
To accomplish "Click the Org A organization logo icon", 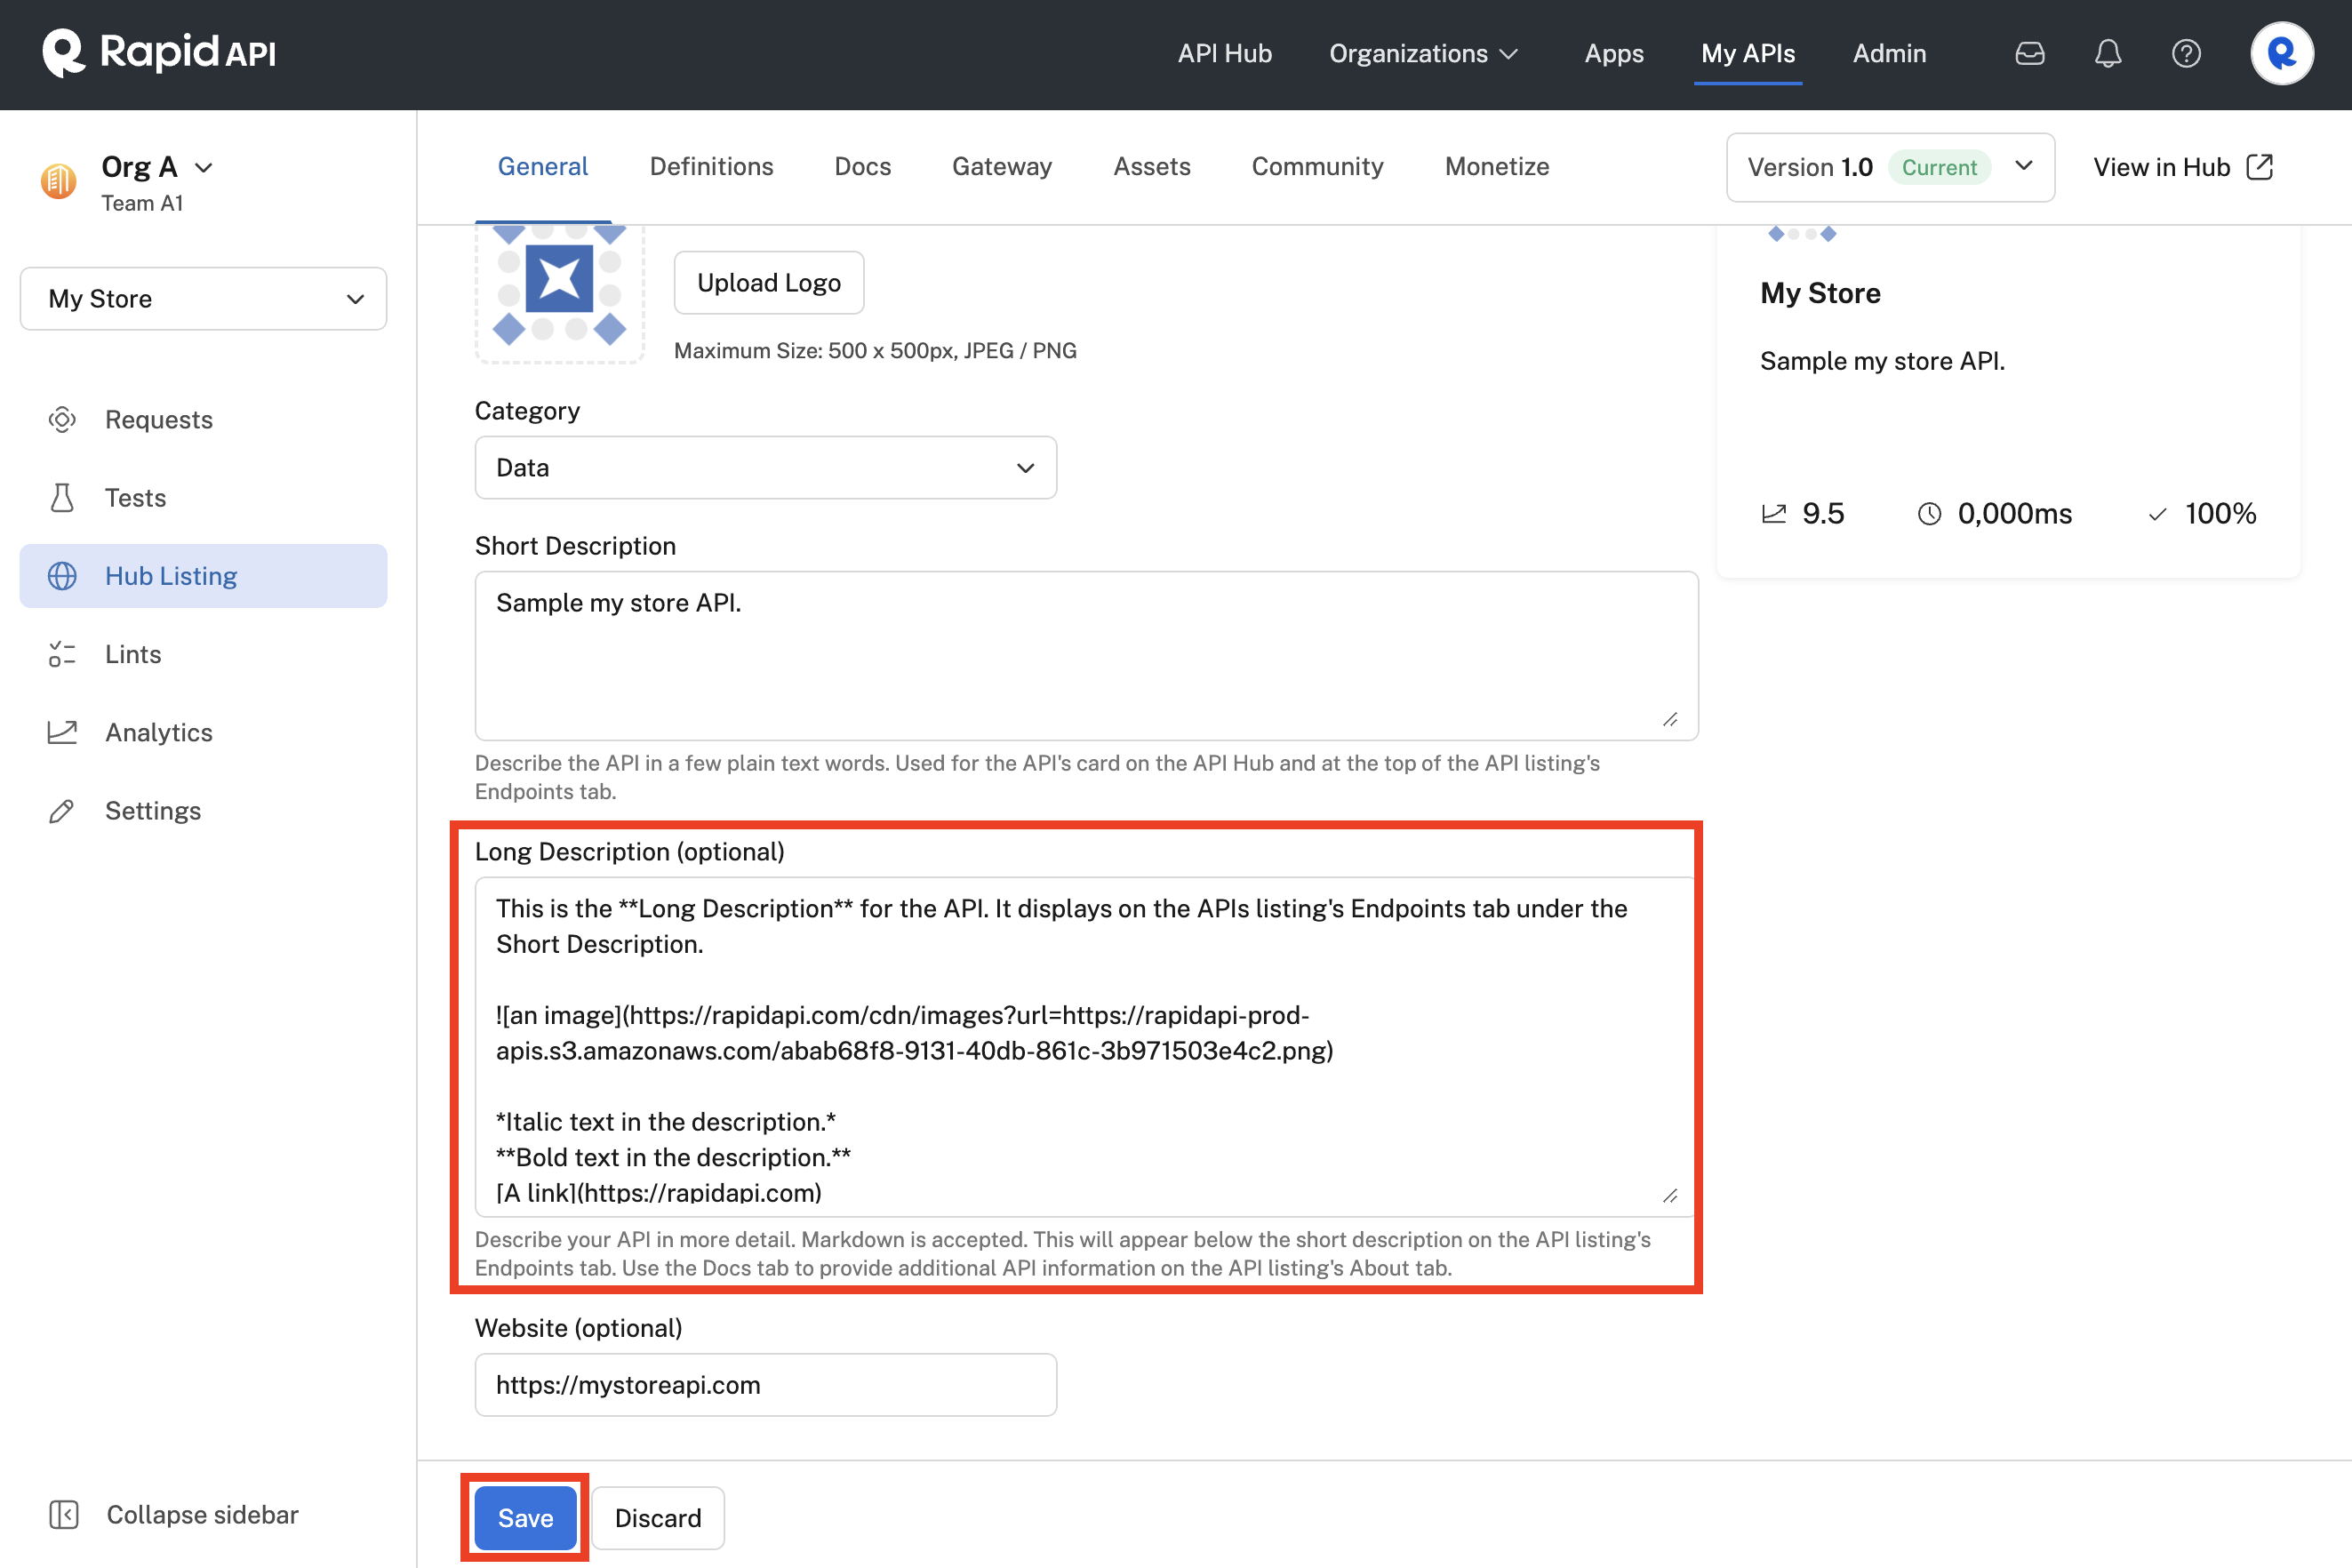I will pyautogui.click(x=59, y=181).
